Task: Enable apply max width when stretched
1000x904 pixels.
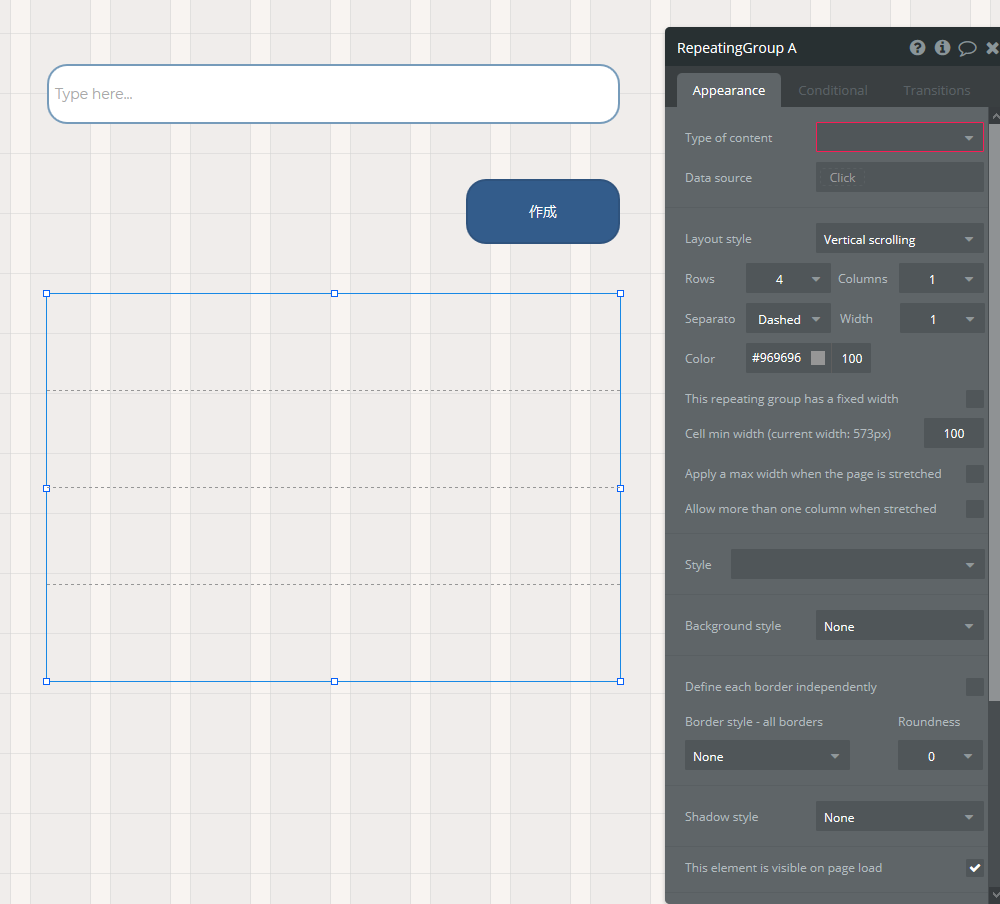Action: coord(974,474)
